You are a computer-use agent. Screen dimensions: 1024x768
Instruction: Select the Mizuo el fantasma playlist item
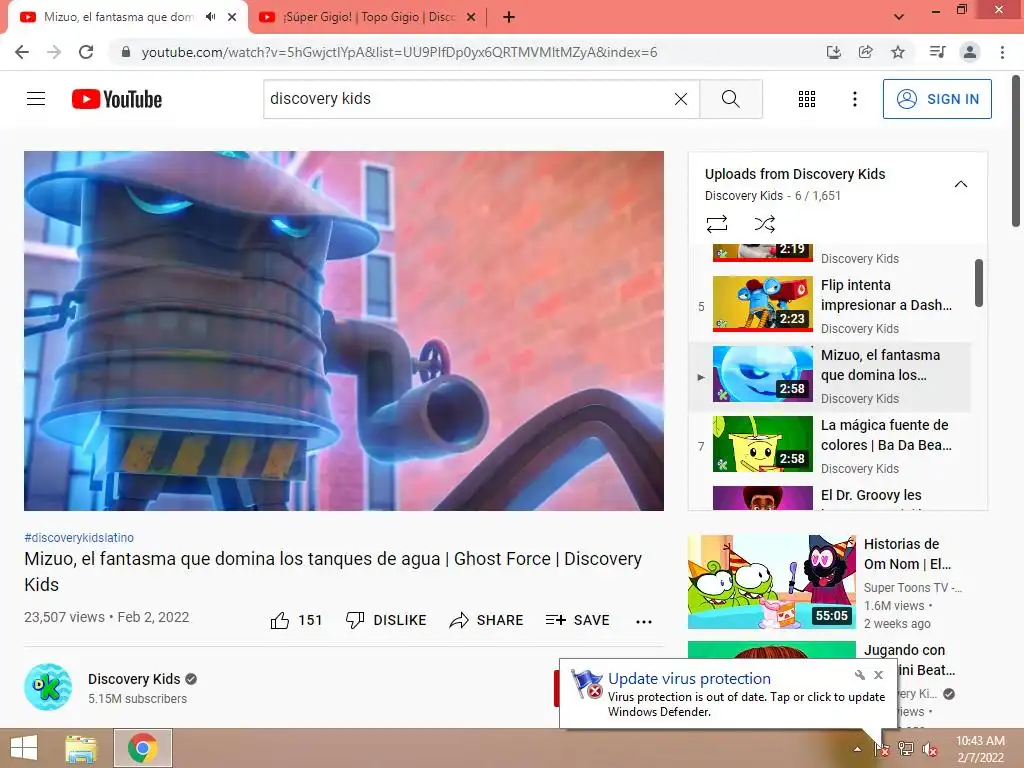[830, 377]
